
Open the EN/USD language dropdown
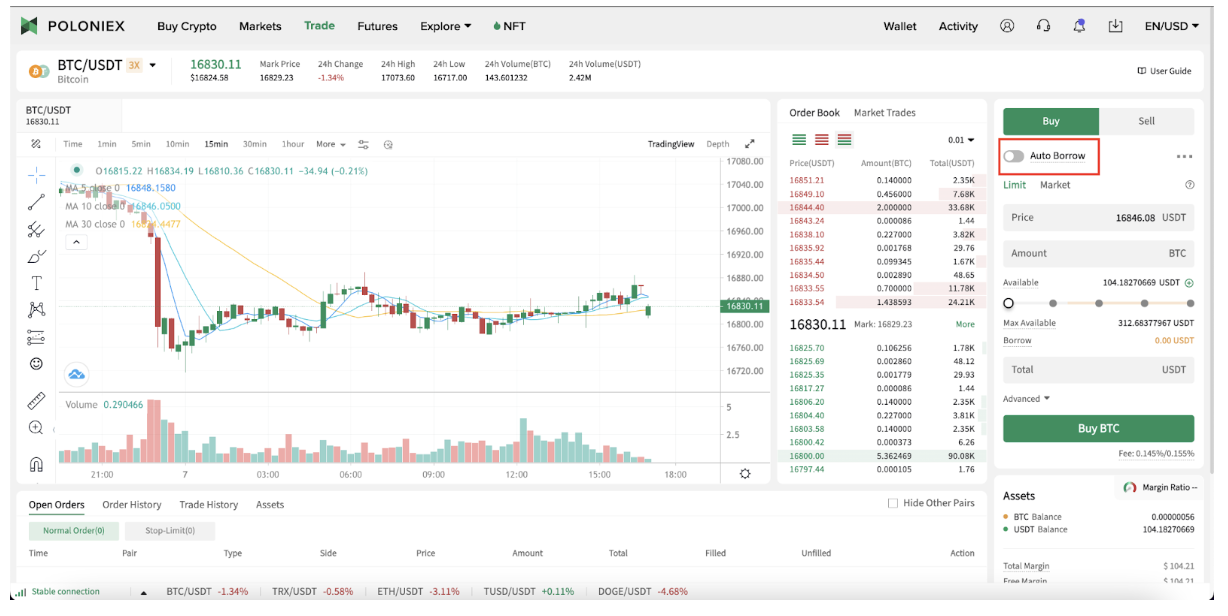click(1172, 26)
